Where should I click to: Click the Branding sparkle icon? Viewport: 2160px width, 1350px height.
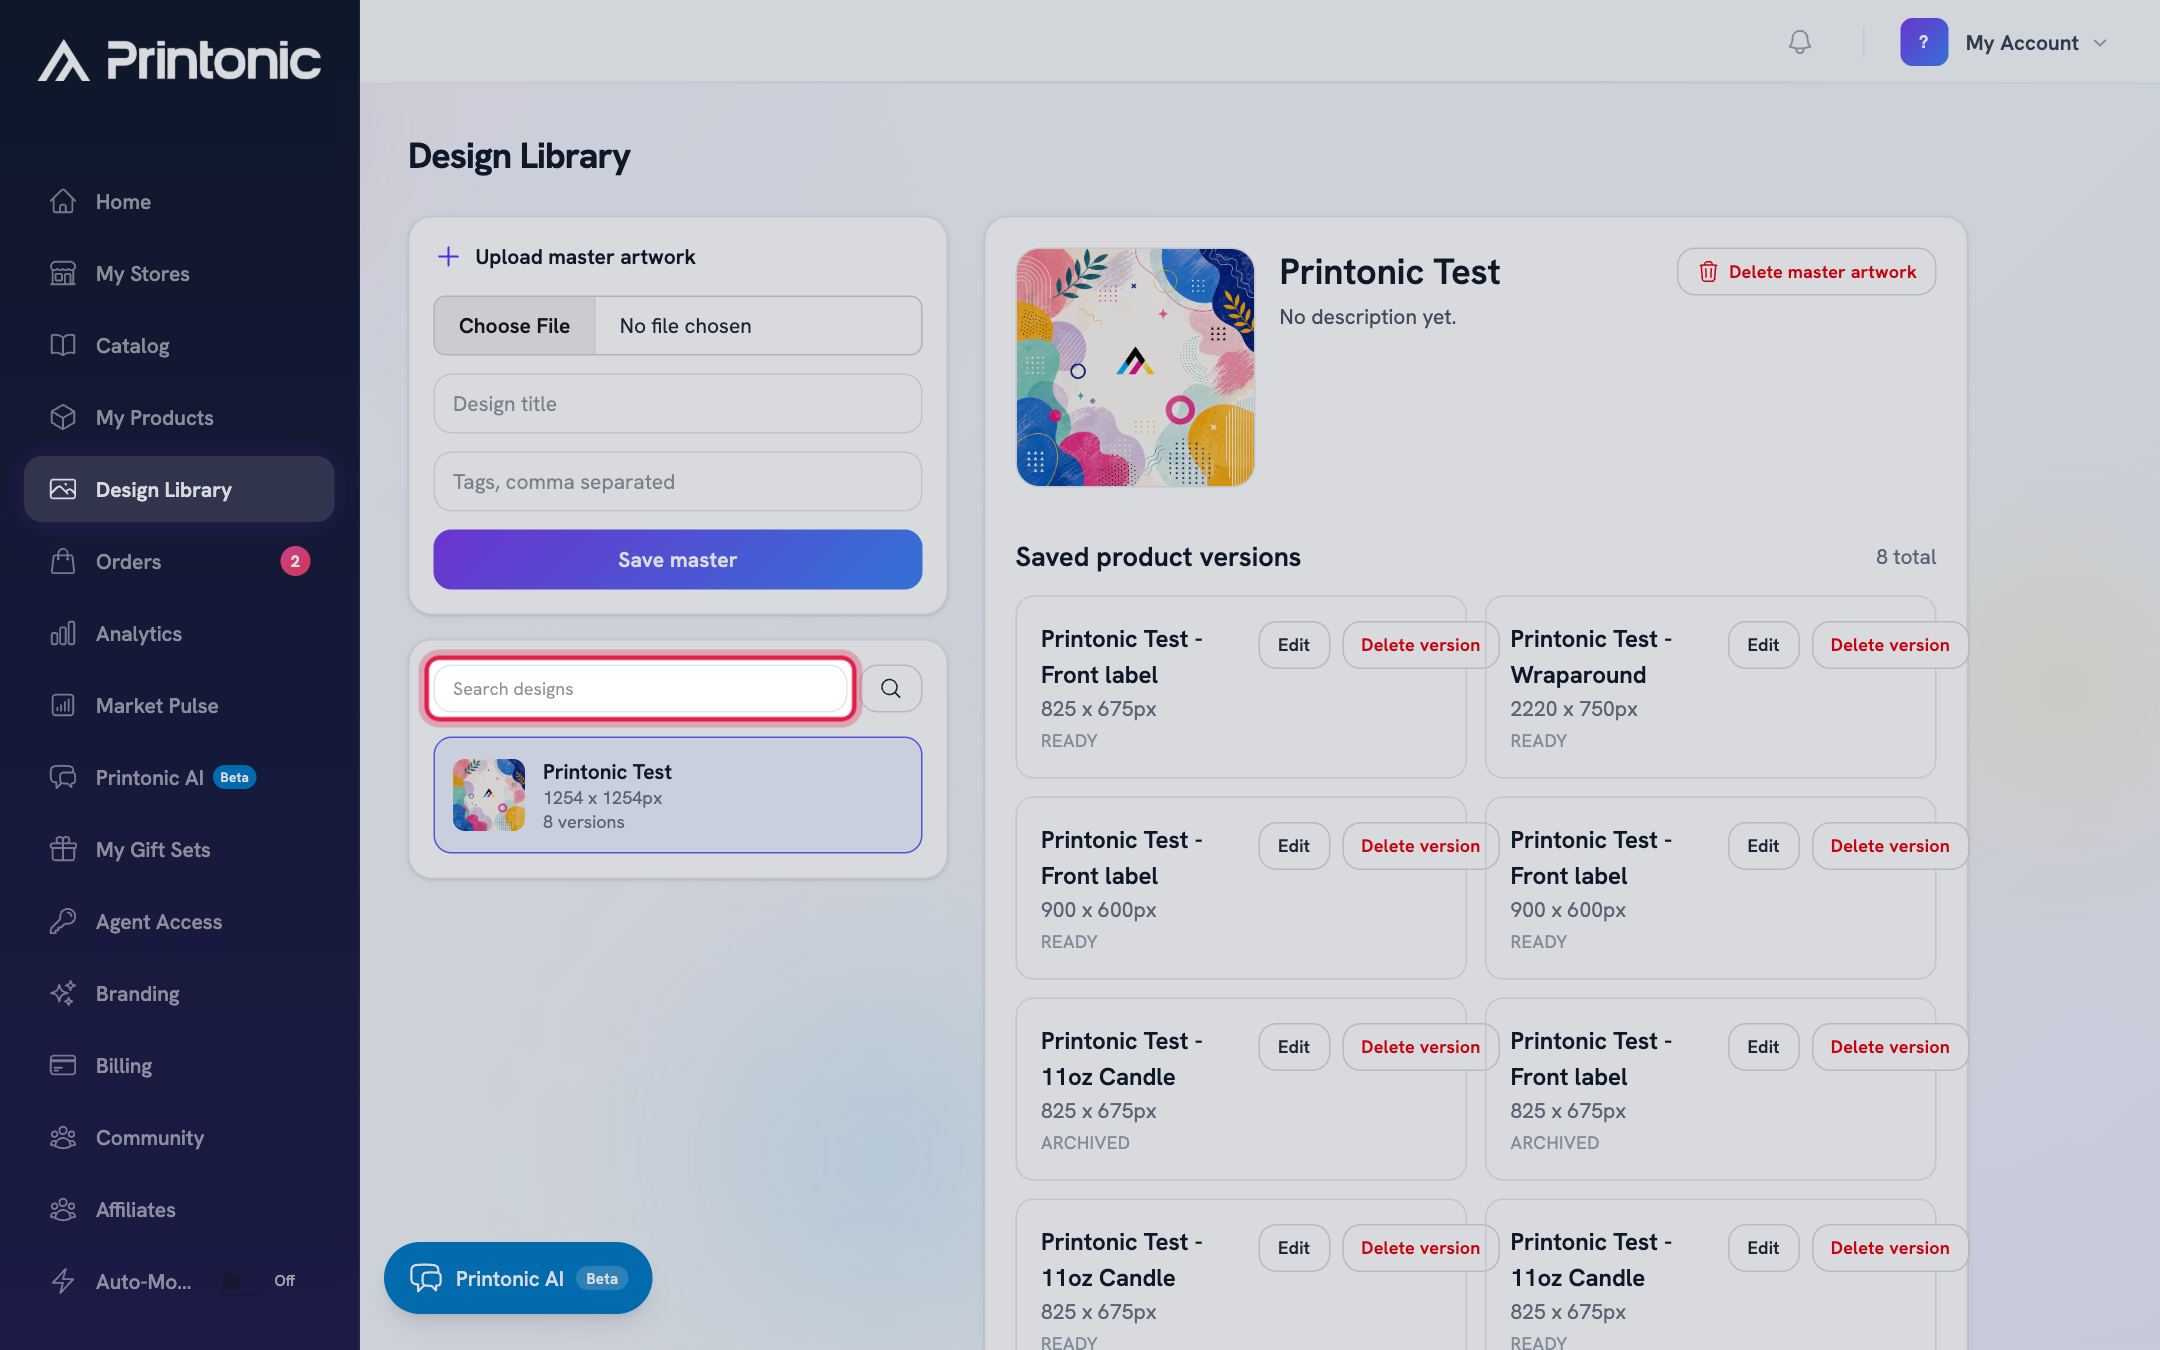point(63,993)
